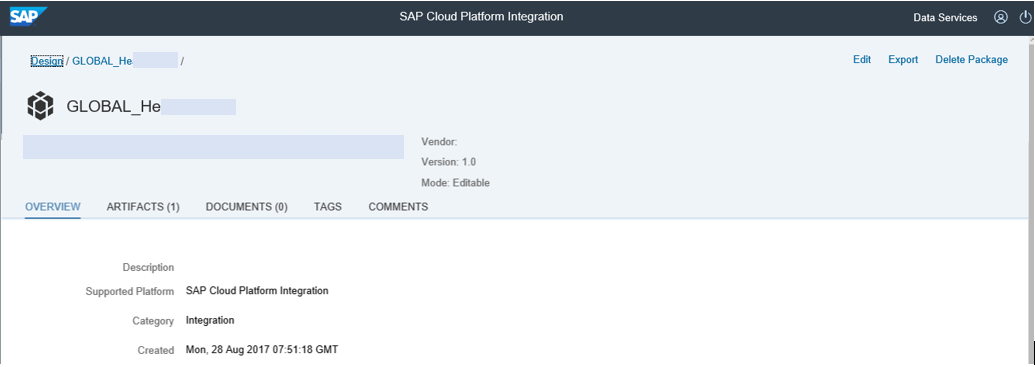This screenshot has height=367, width=1035.
Task: Click the power logout icon
Action: 1025,17
